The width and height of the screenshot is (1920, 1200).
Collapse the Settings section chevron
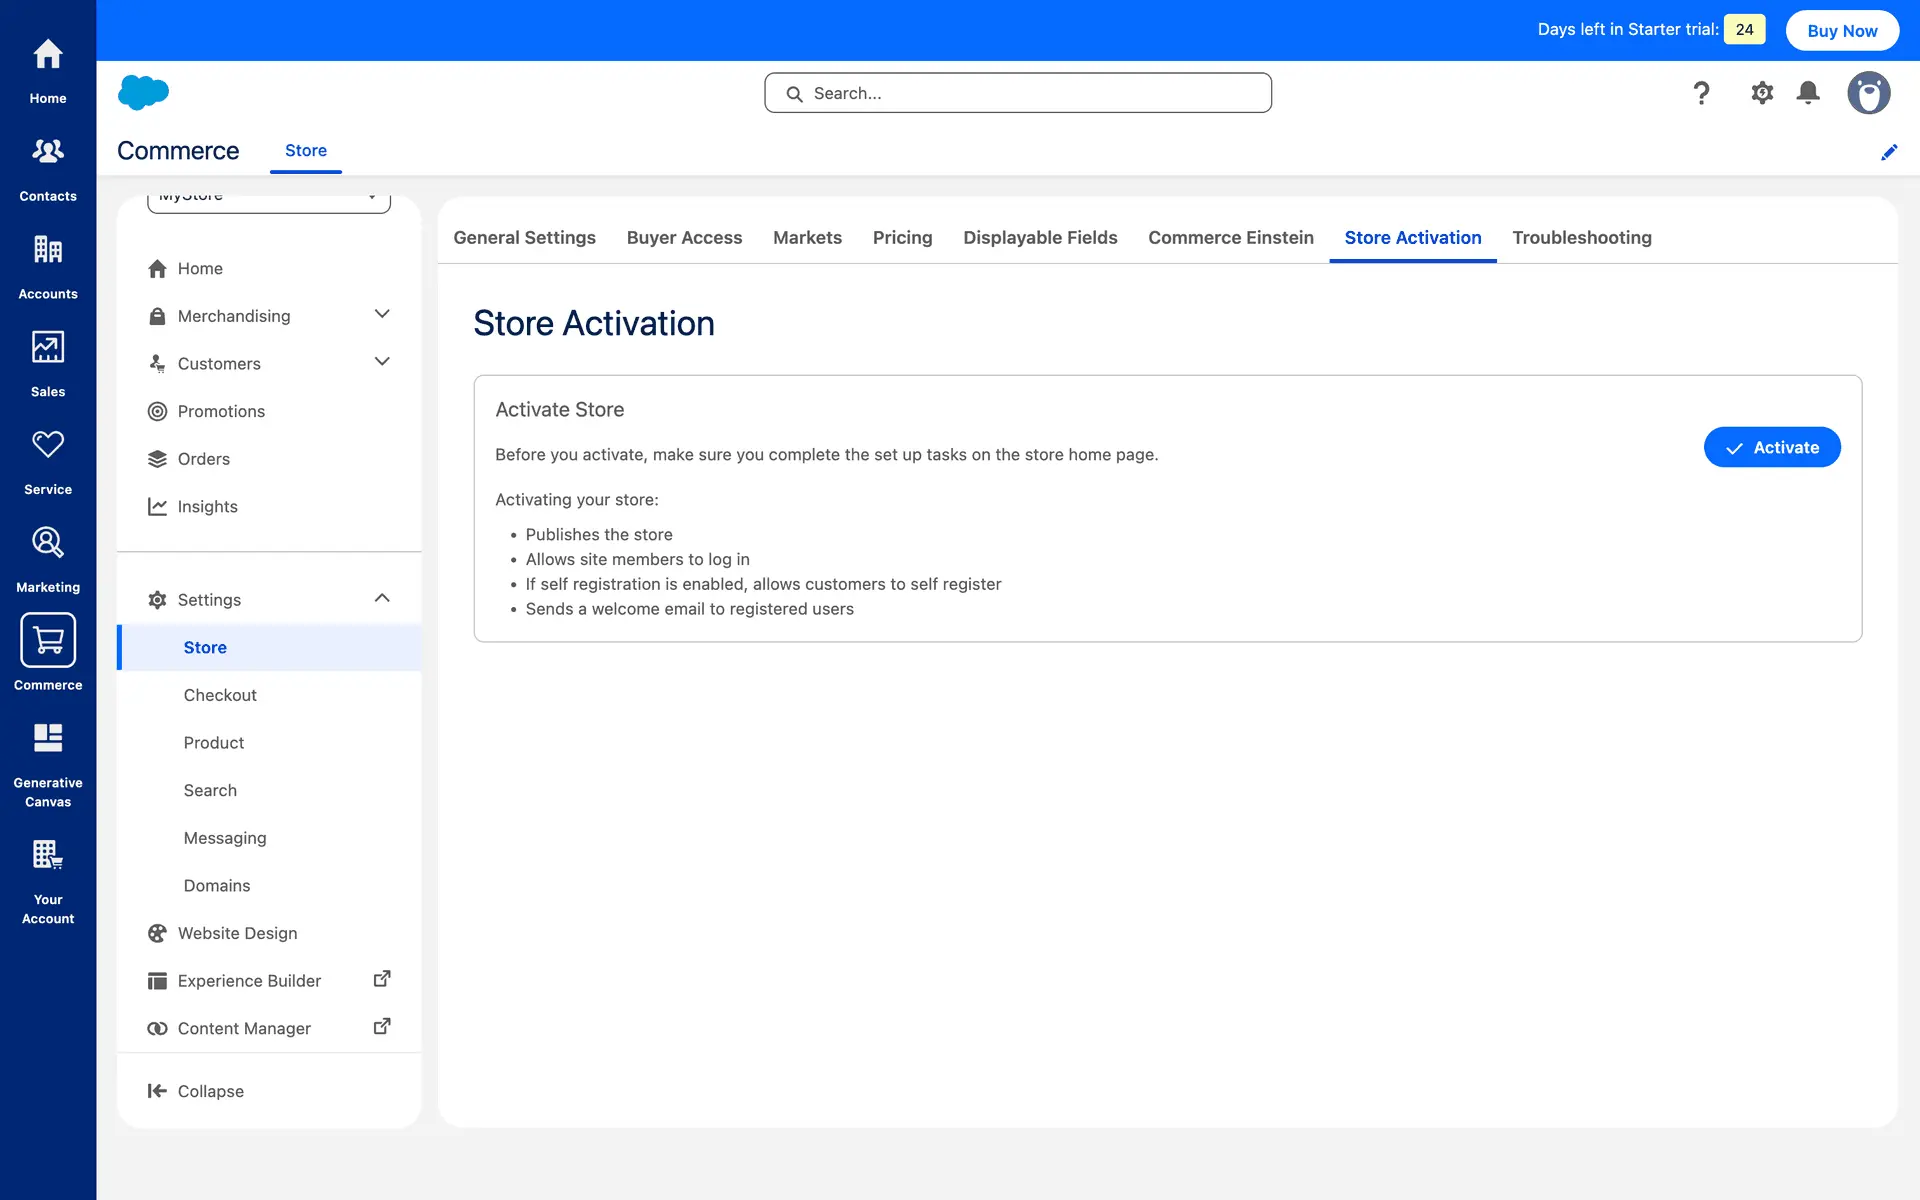382,598
